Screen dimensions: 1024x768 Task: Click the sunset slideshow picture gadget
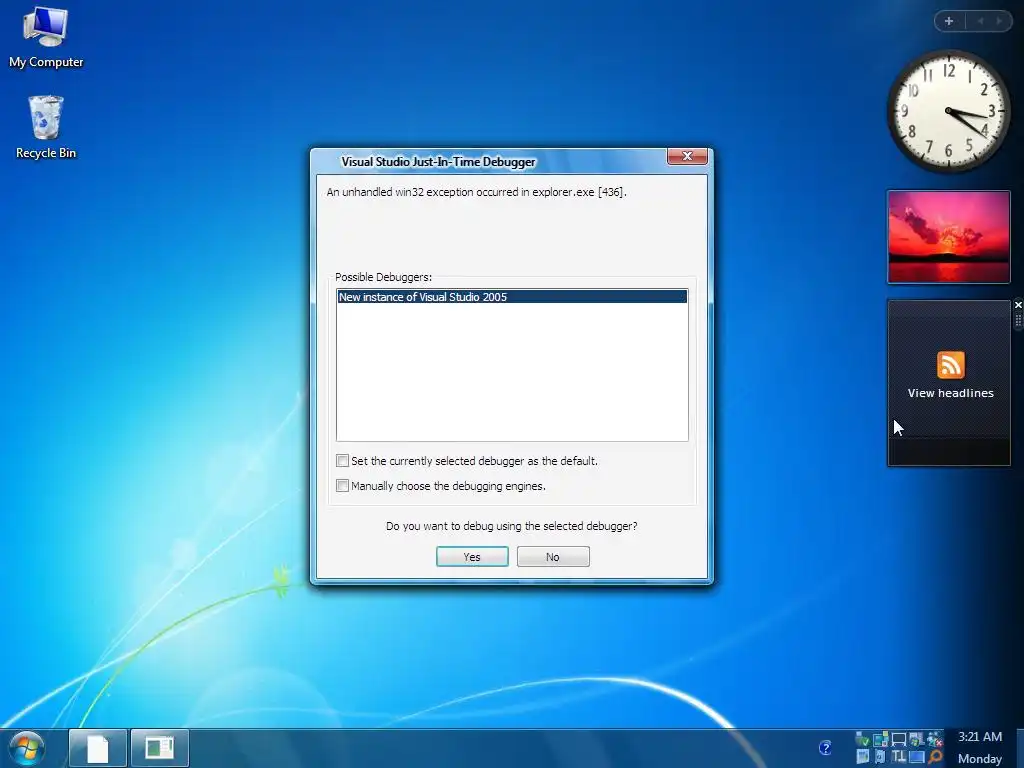[x=948, y=237]
